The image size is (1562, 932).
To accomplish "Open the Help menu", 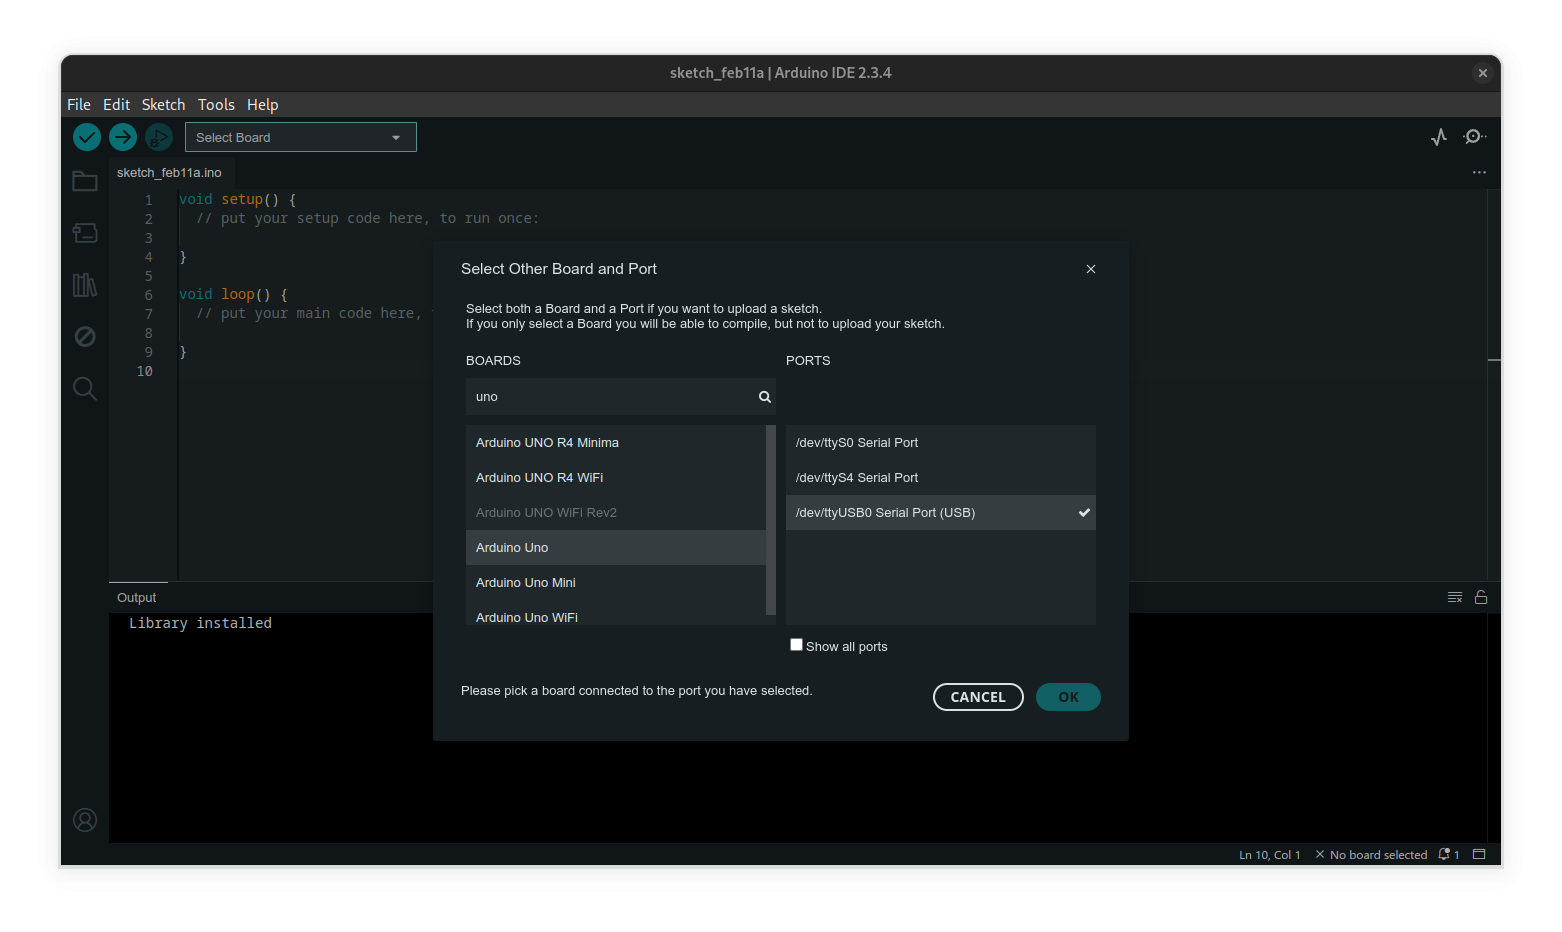I will (x=262, y=104).
